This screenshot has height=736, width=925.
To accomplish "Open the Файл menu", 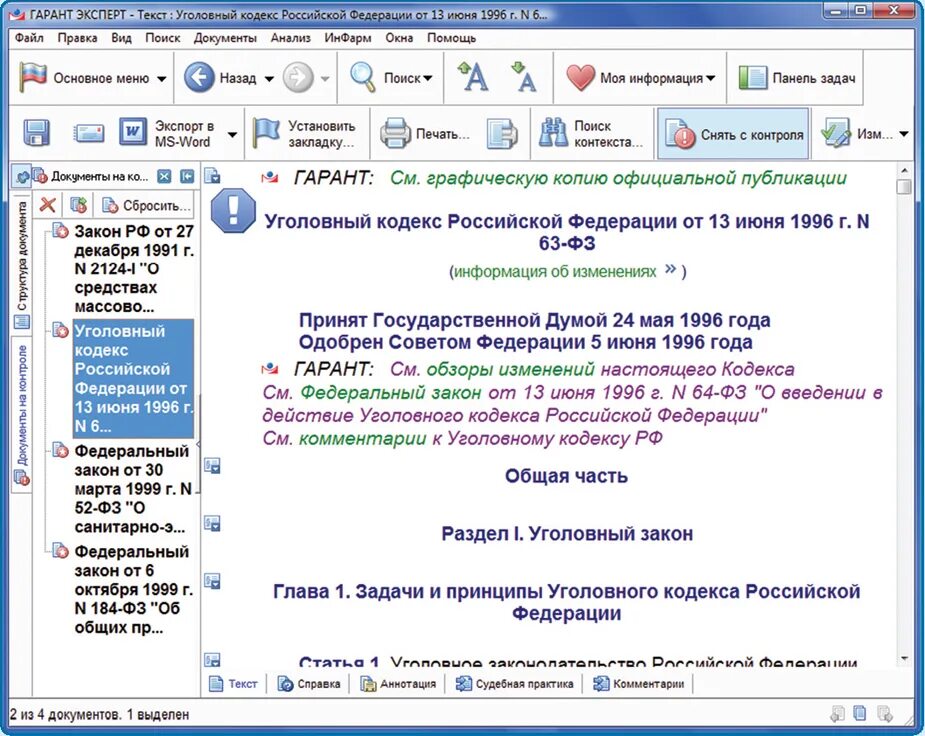I will pyautogui.click(x=29, y=38).
